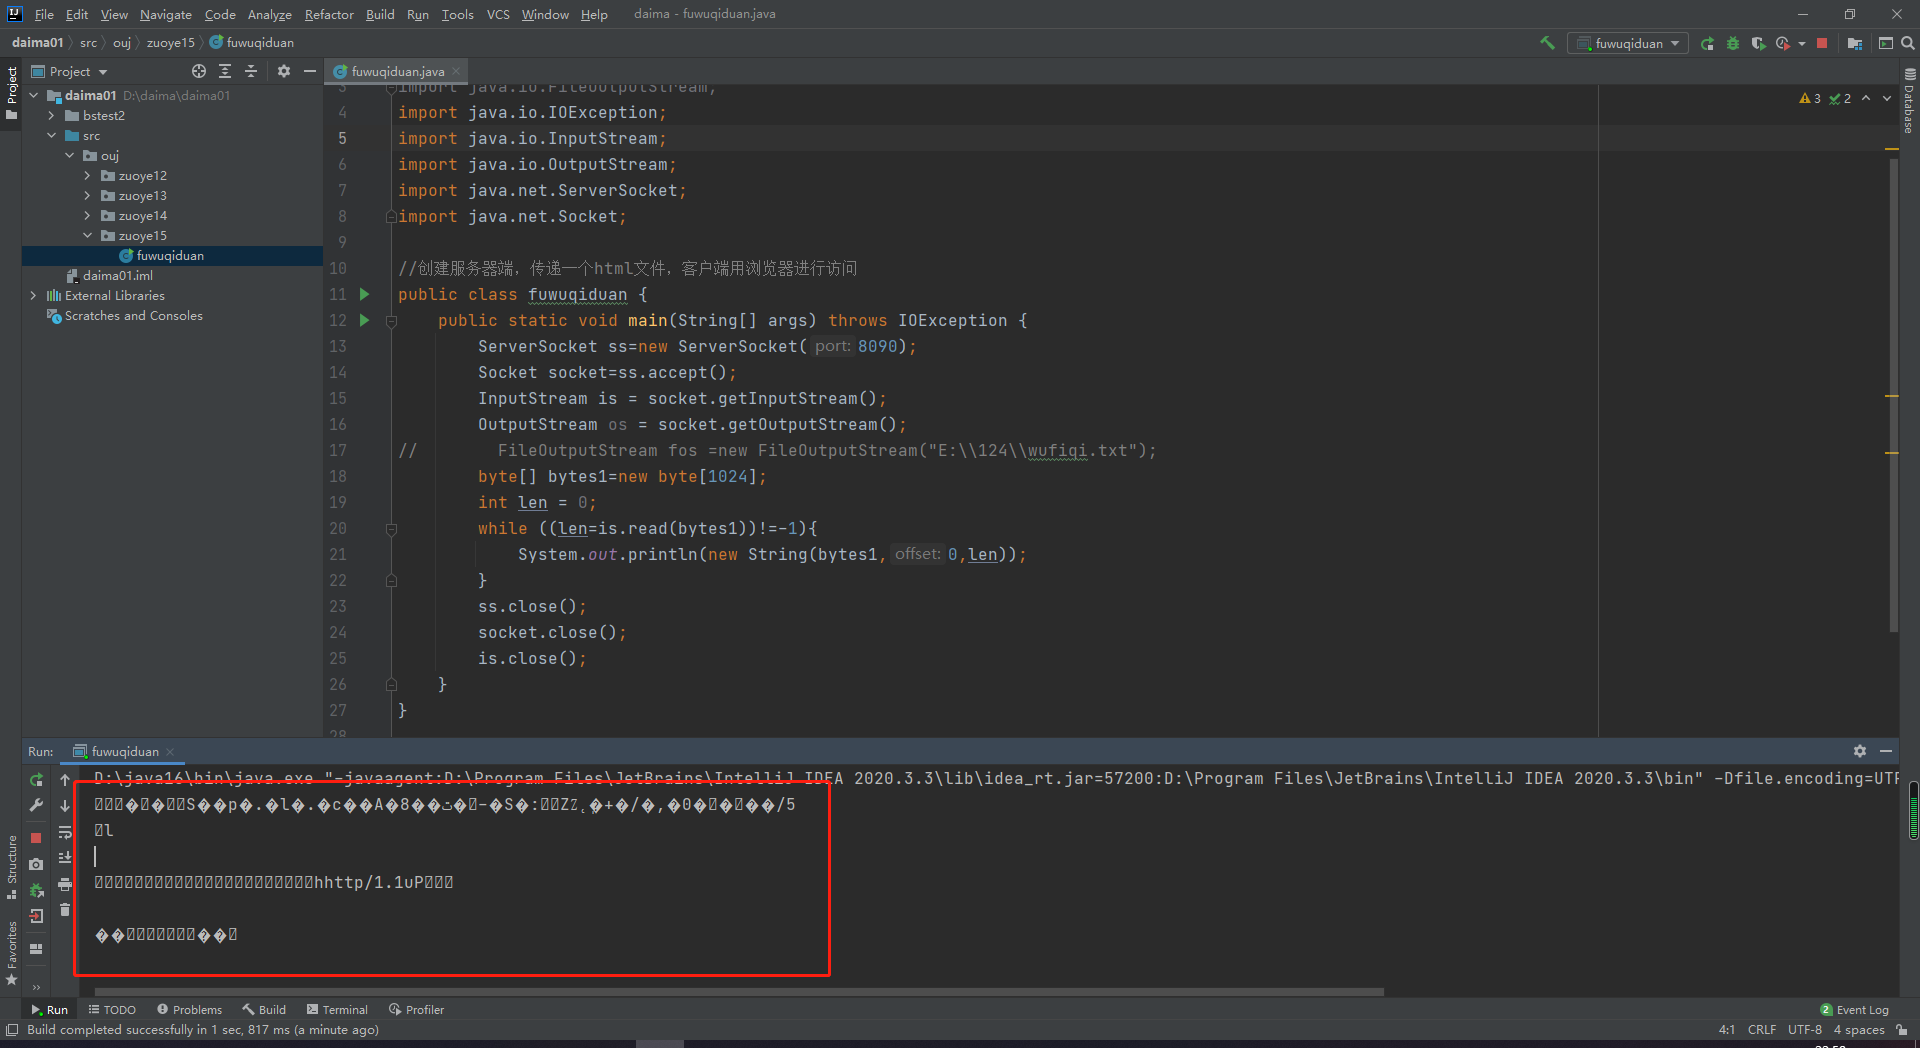
Task: Click the console horizontal scrollbar
Action: tap(738, 992)
